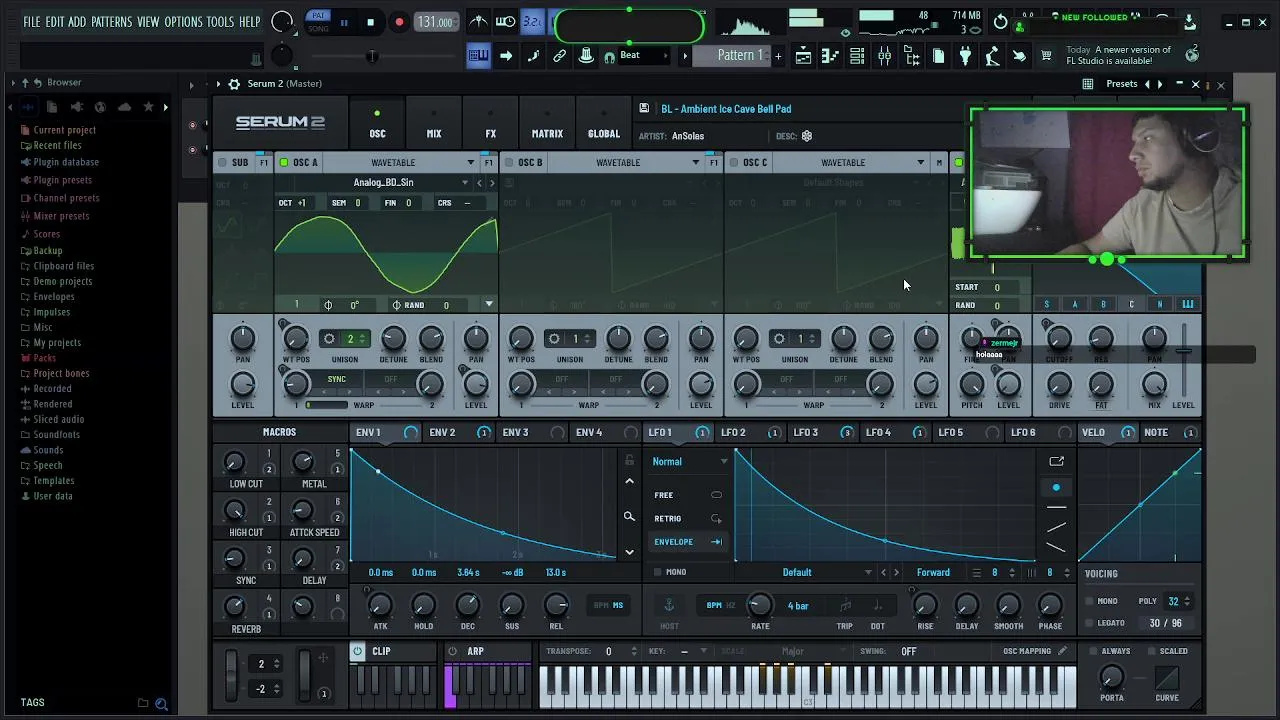Open the arpeggiator KEY dropdown

pyautogui.click(x=690, y=651)
